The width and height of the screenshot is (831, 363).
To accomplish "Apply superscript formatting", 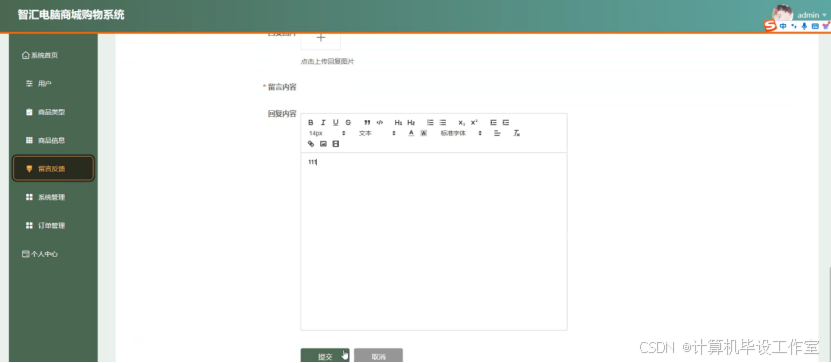I will tap(474, 122).
